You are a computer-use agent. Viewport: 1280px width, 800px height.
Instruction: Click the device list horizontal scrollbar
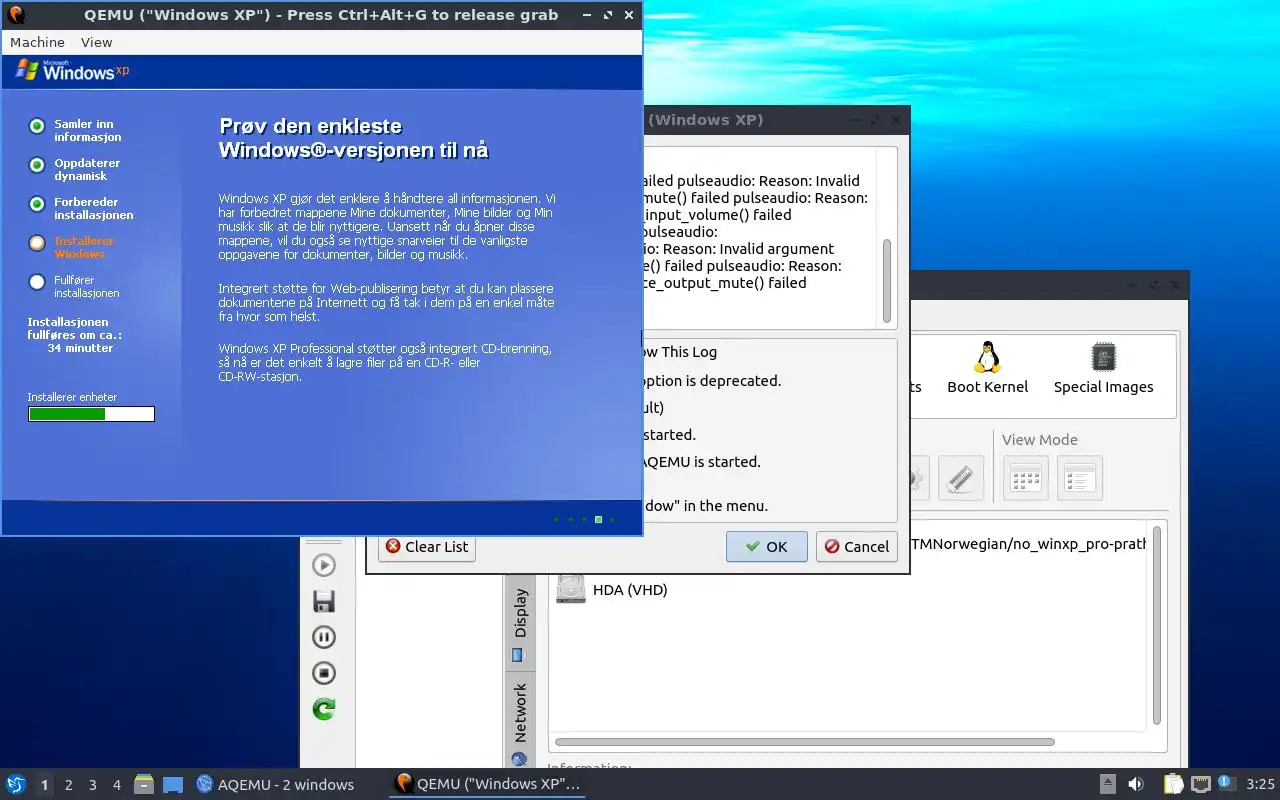(804, 742)
